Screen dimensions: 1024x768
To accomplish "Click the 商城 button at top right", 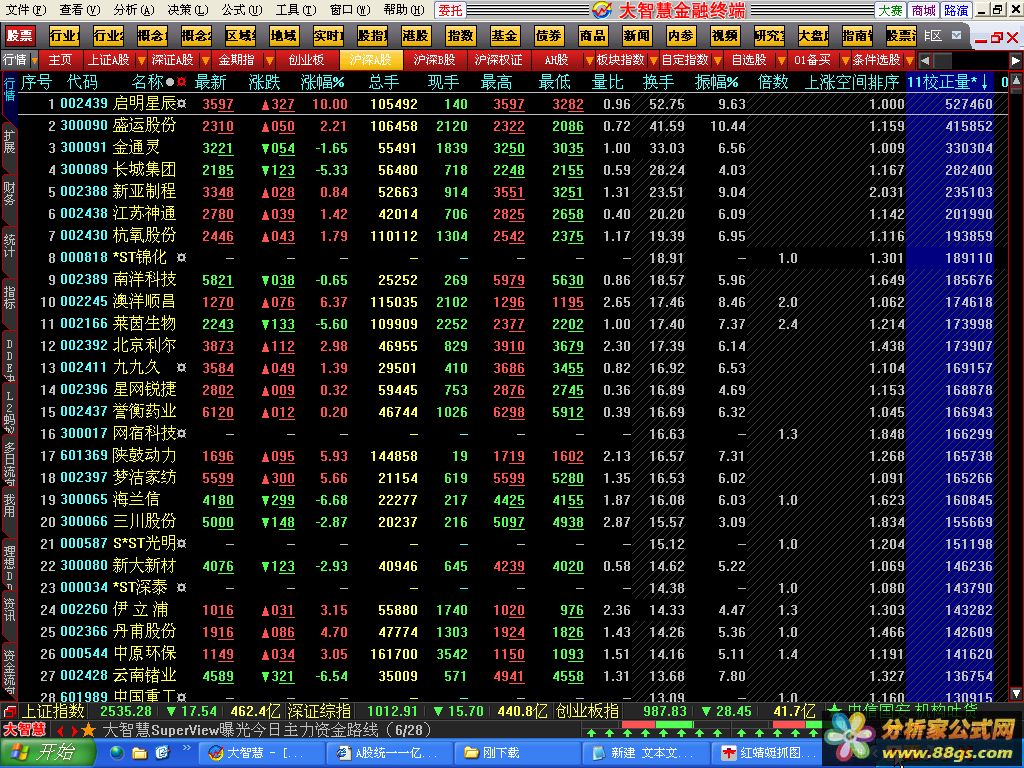I will pyautogui.click(x=923, y=10).
